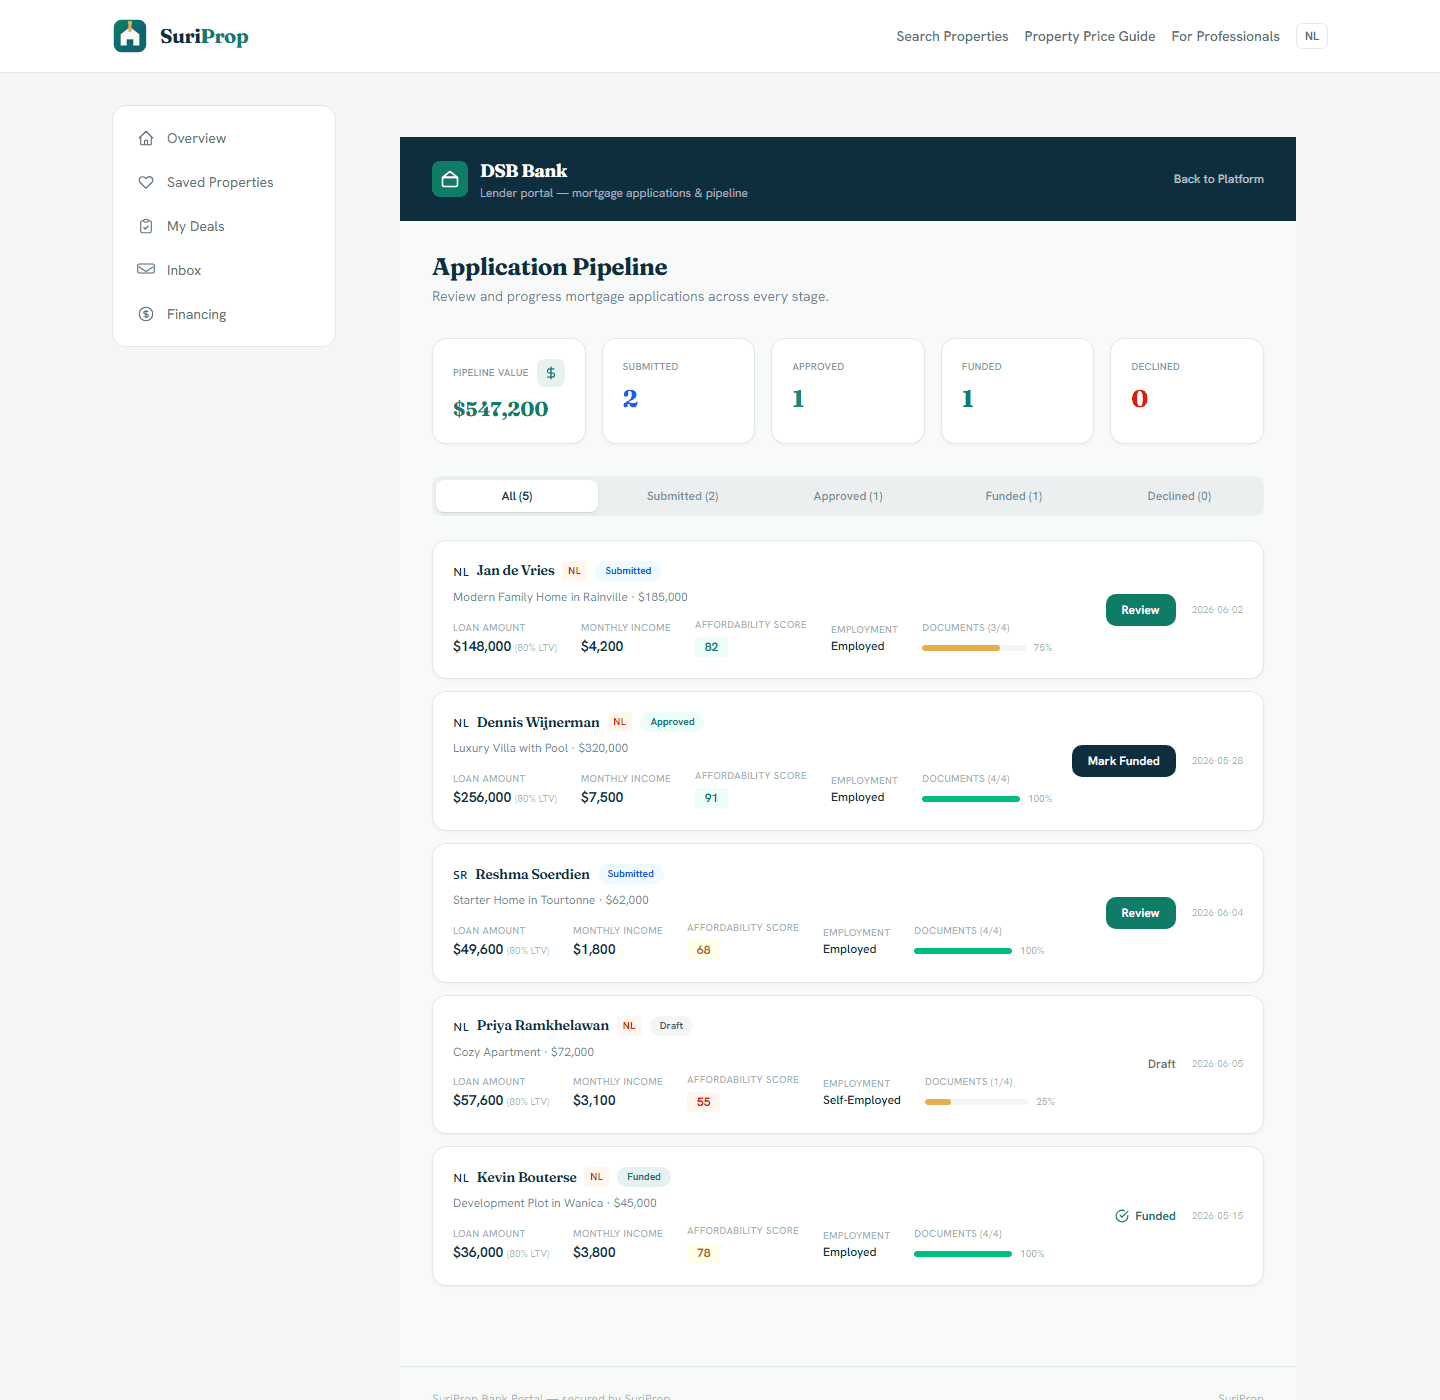
Task: Click Draft status badge beside Priya Ramkhelawan's name
Action: point(671,1026)
